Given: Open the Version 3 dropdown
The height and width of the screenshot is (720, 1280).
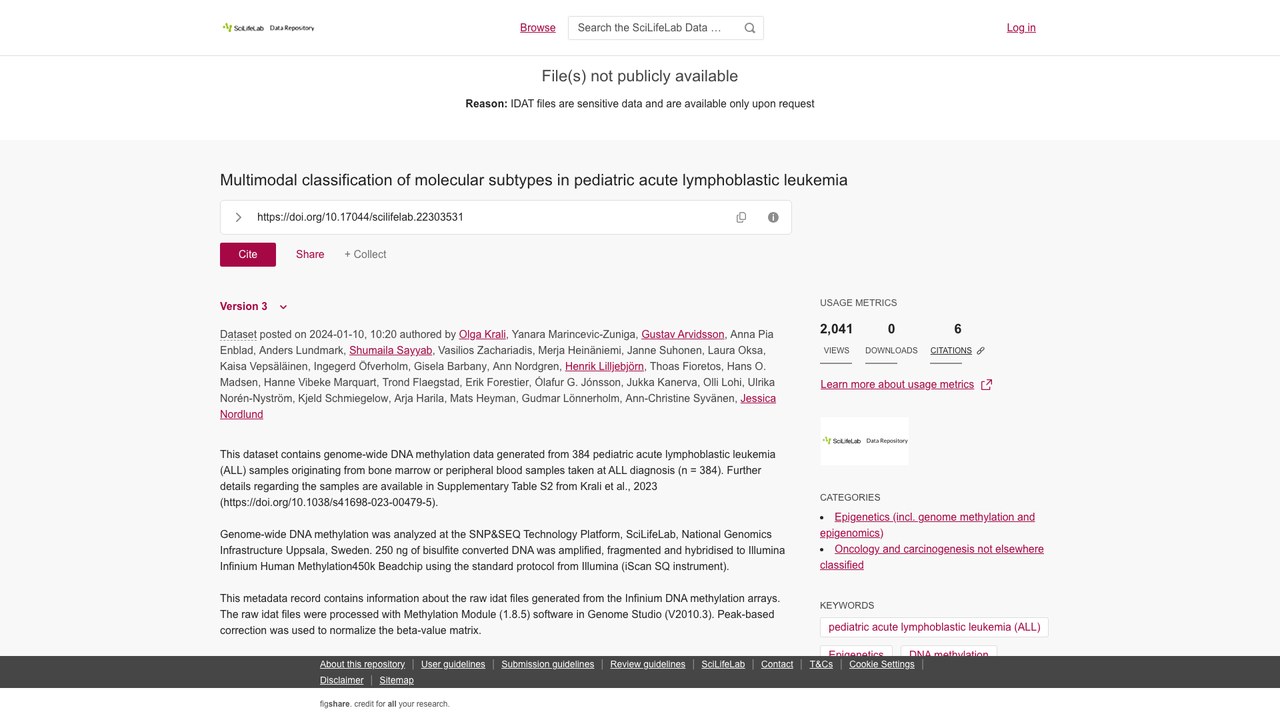Looking at the screenshot, I should (x=254, y=307).
